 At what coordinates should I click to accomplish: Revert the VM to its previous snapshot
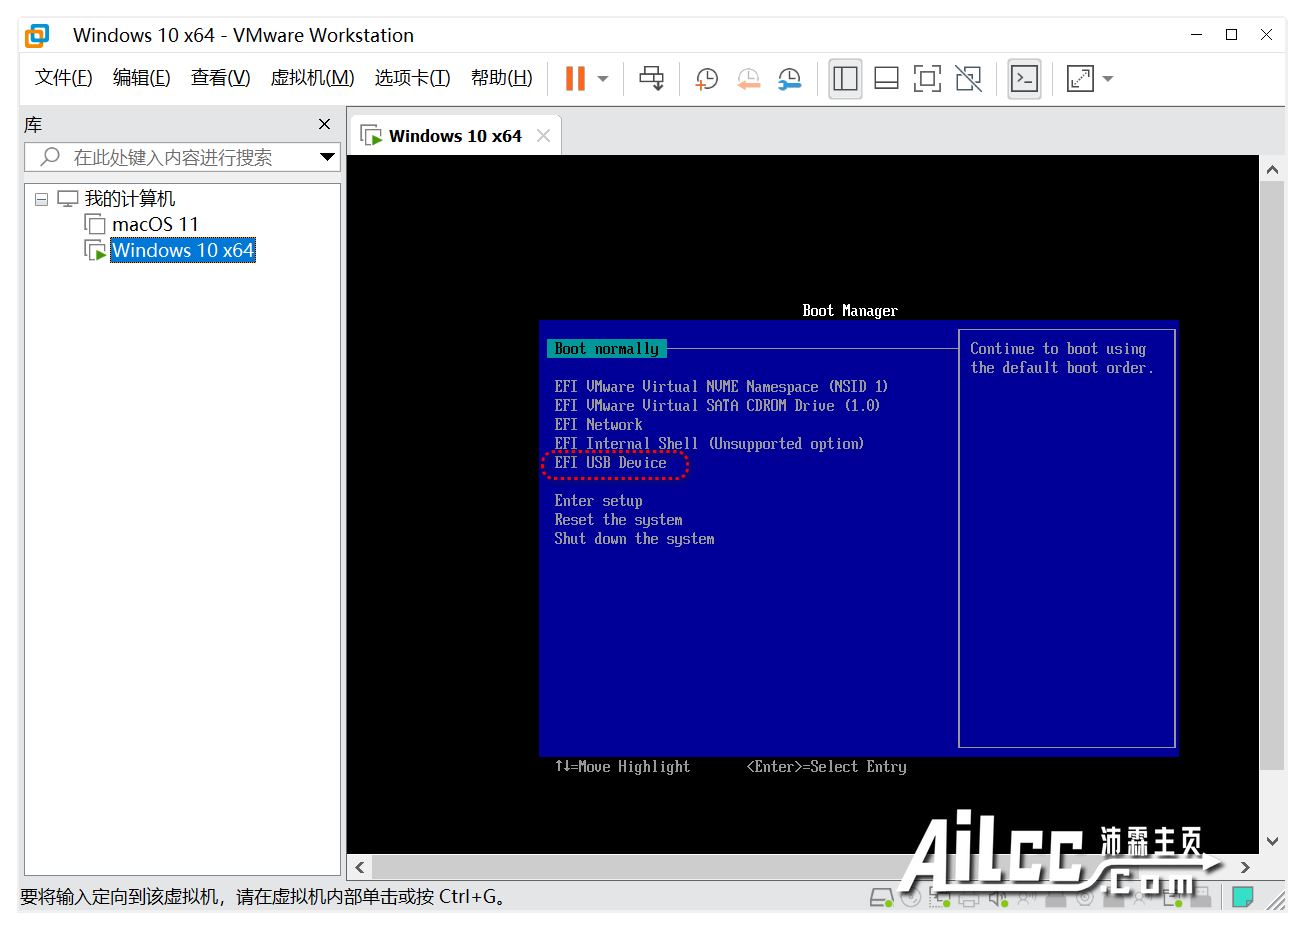749,79
